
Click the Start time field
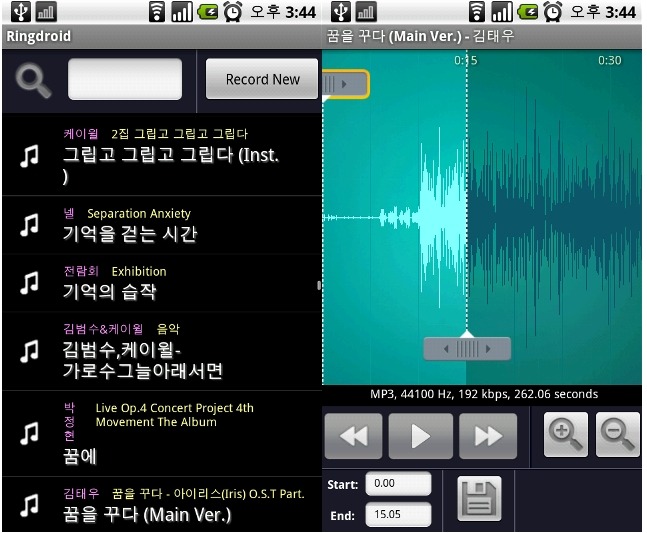pyautogui.click(x=397, y=484)
